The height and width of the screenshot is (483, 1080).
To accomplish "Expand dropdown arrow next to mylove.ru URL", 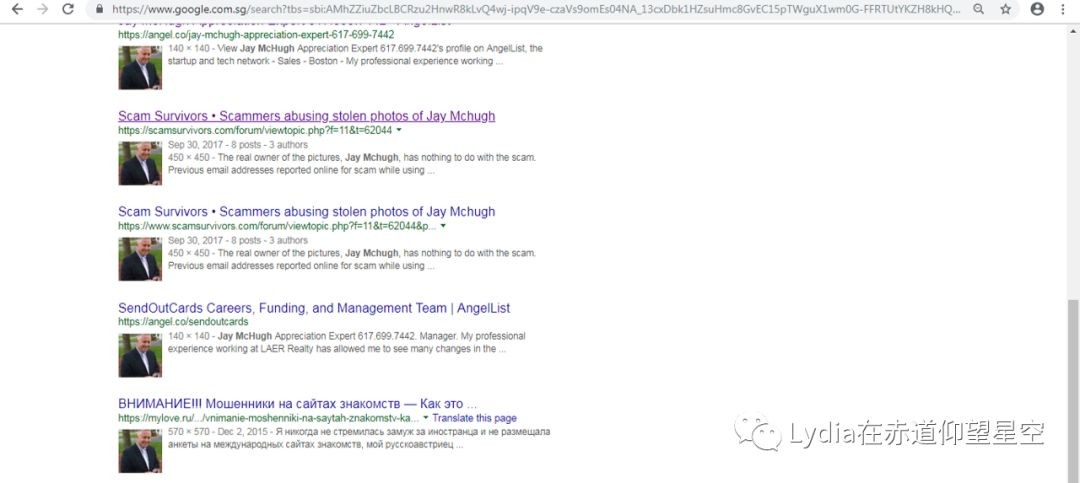I will pyautogui.click(x=426, y=417).
